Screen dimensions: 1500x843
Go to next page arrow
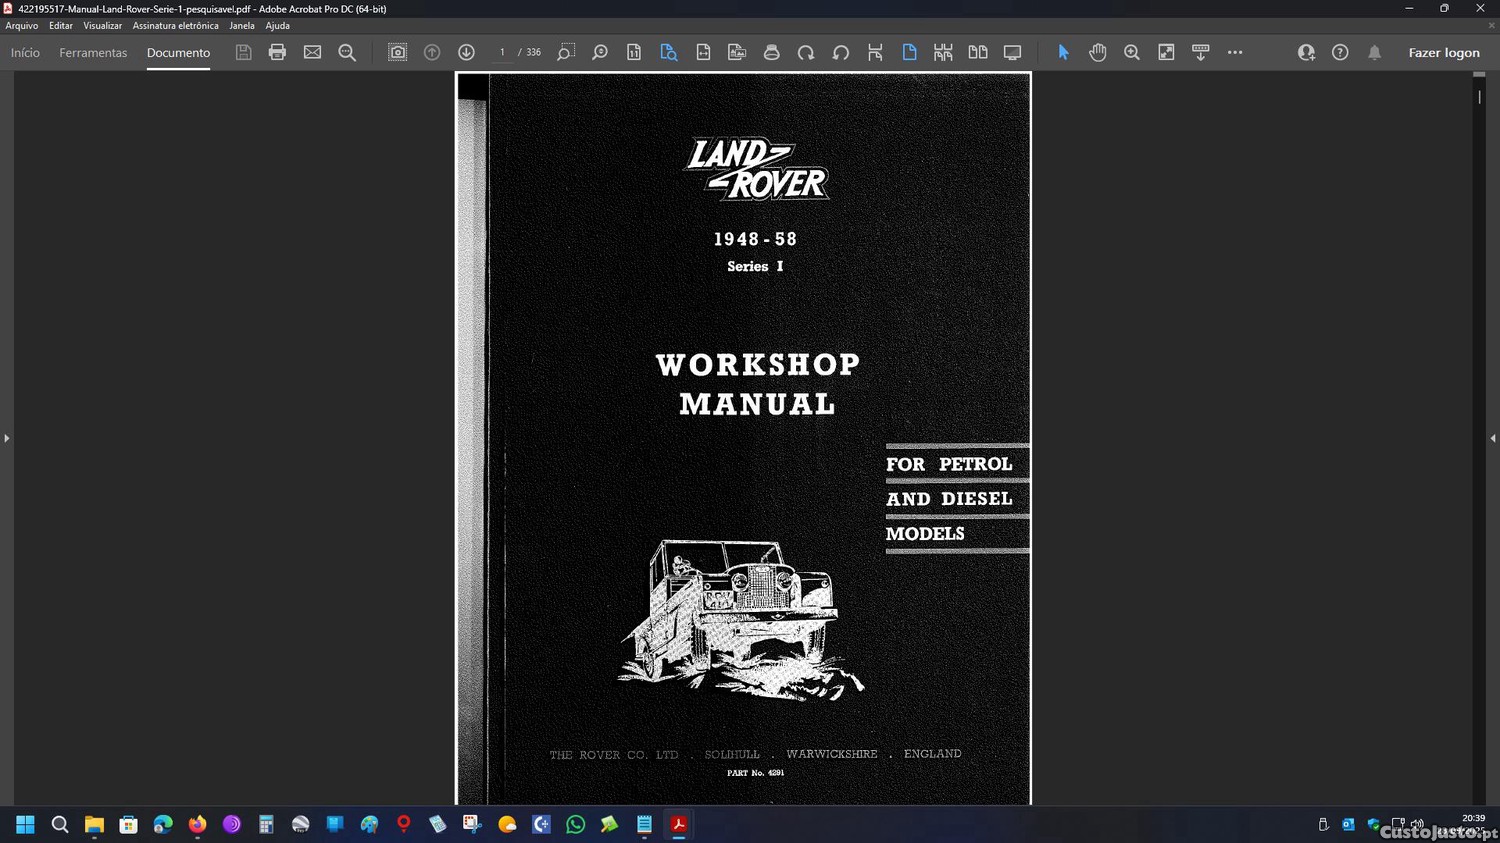click(x=466, y=53)
